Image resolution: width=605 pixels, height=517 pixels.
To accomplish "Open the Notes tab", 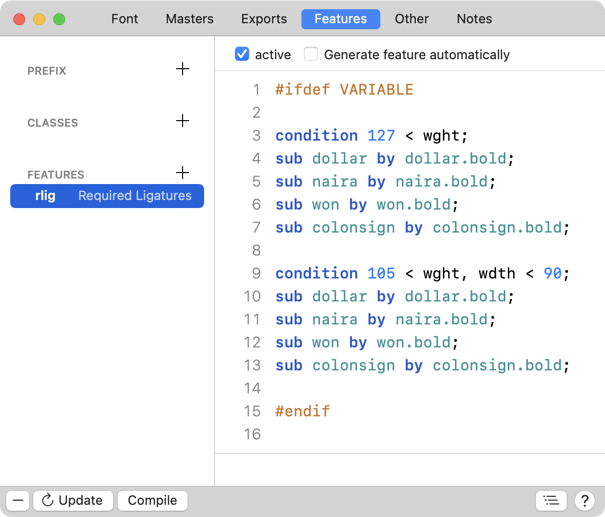I will tap(474, 18).
